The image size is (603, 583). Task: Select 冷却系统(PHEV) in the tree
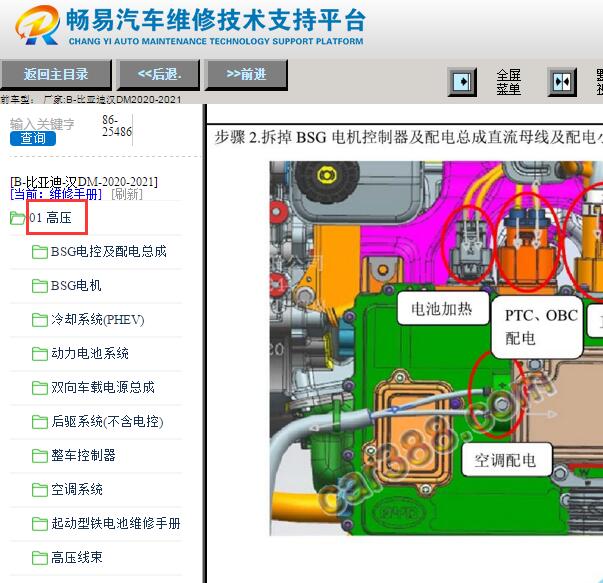click(98, 320)
